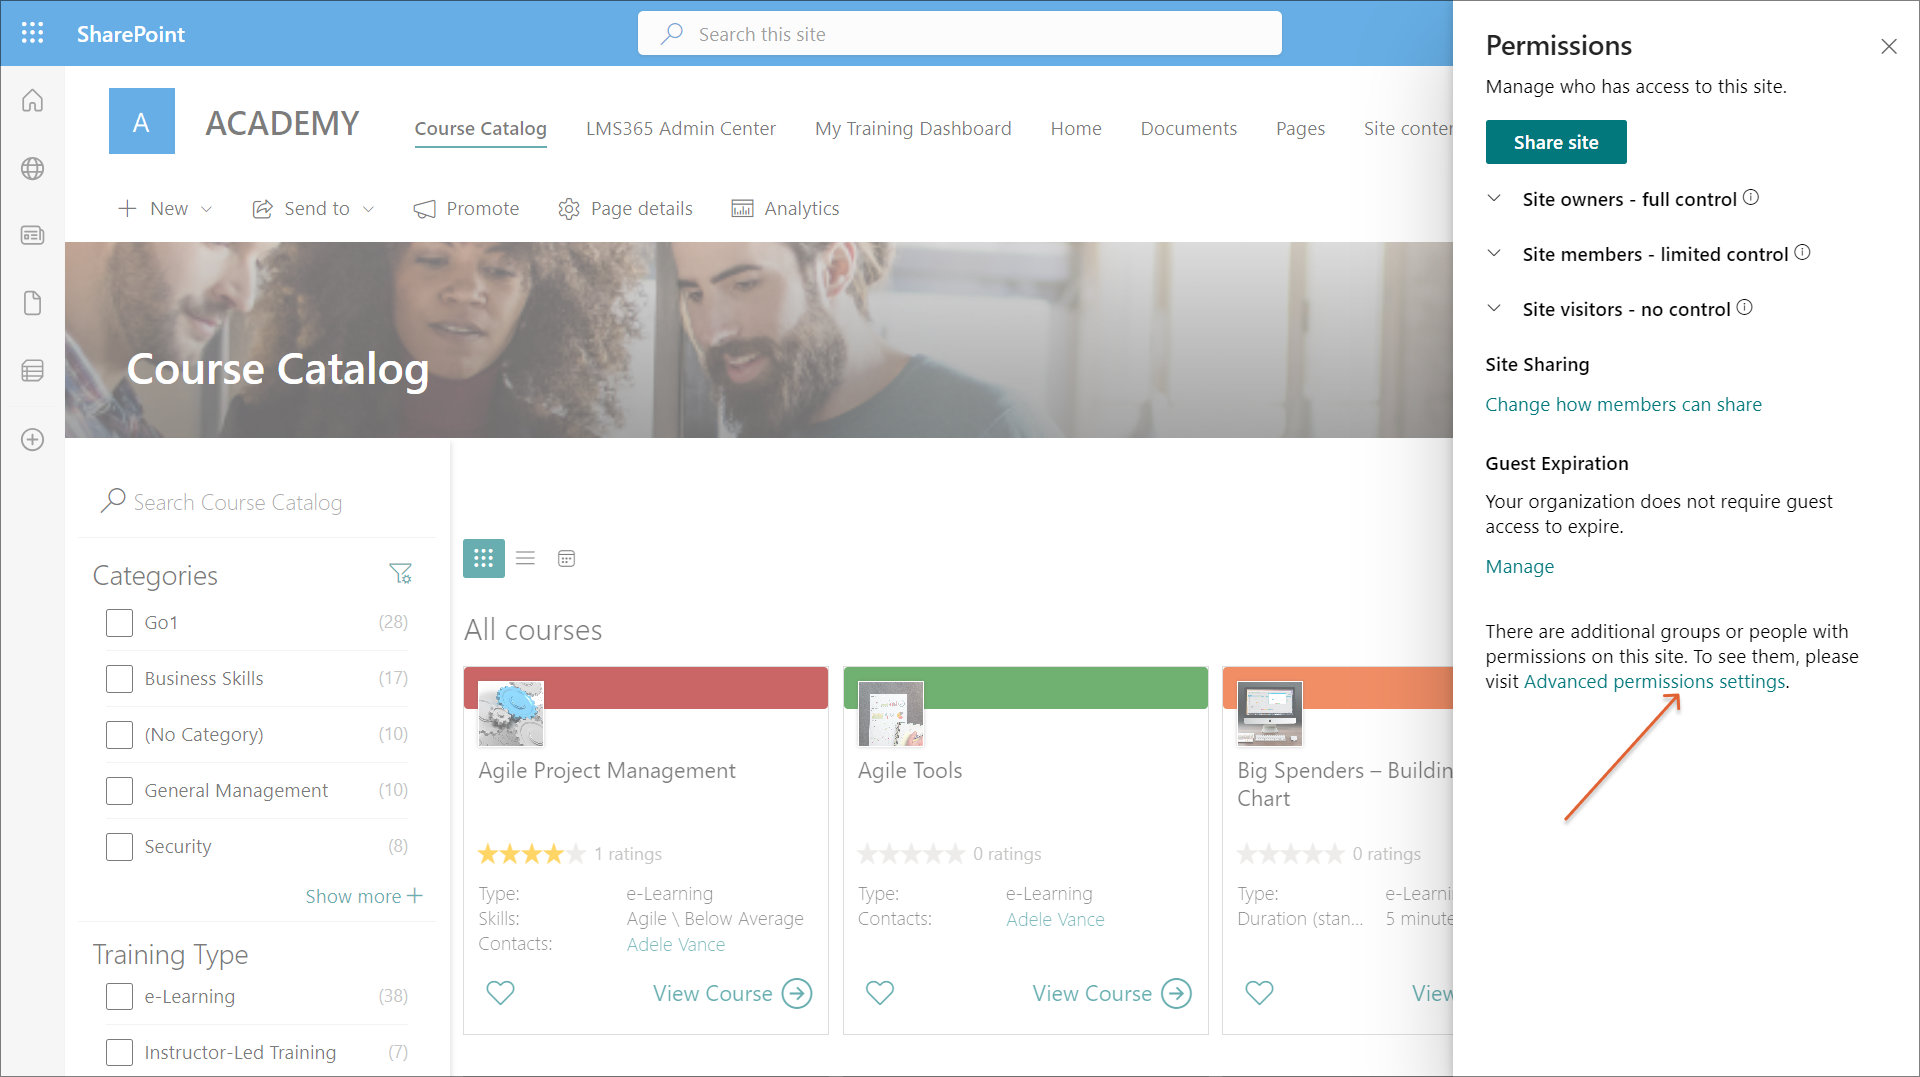Check the Business Skills category checkbox
Image resolution: width=1920 pixels, height=1077 pixels.
(119, 679)
